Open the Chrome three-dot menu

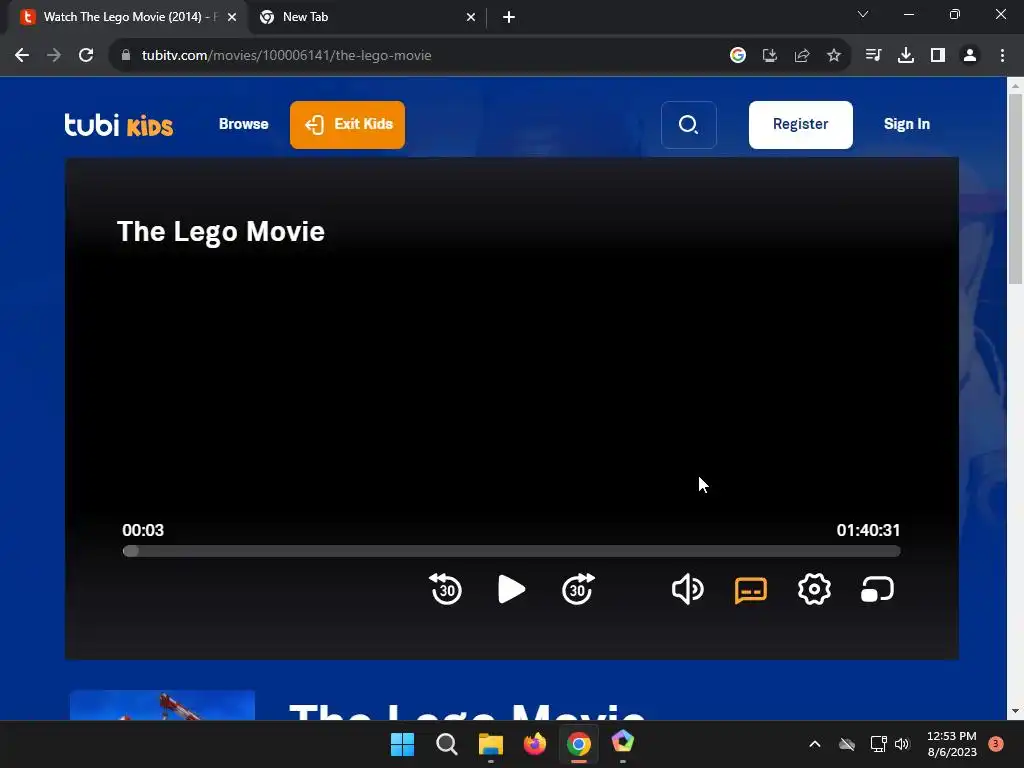pyautogui.click(x=1002, y=56)
